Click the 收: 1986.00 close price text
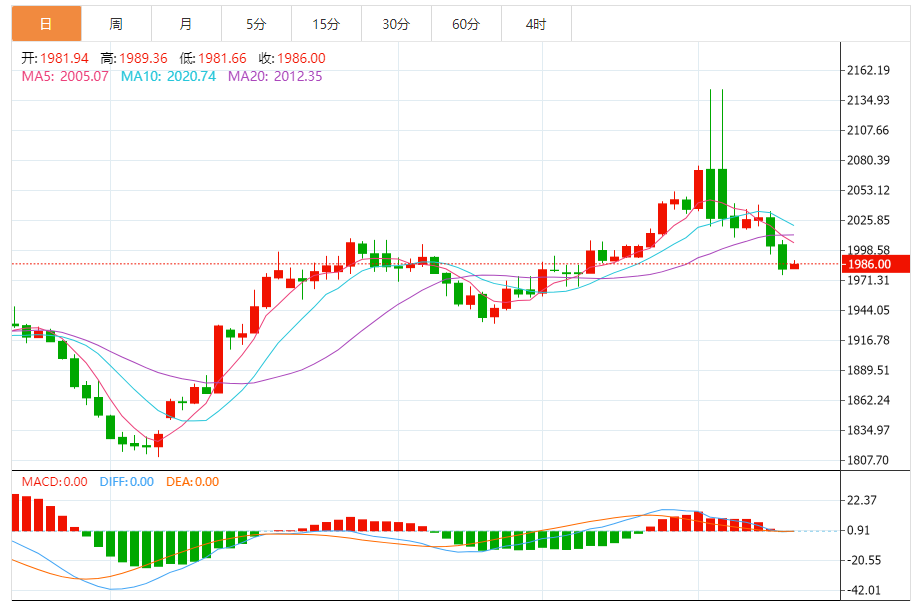The width and height of the screenshot is (919, 601). coord(292,58)
